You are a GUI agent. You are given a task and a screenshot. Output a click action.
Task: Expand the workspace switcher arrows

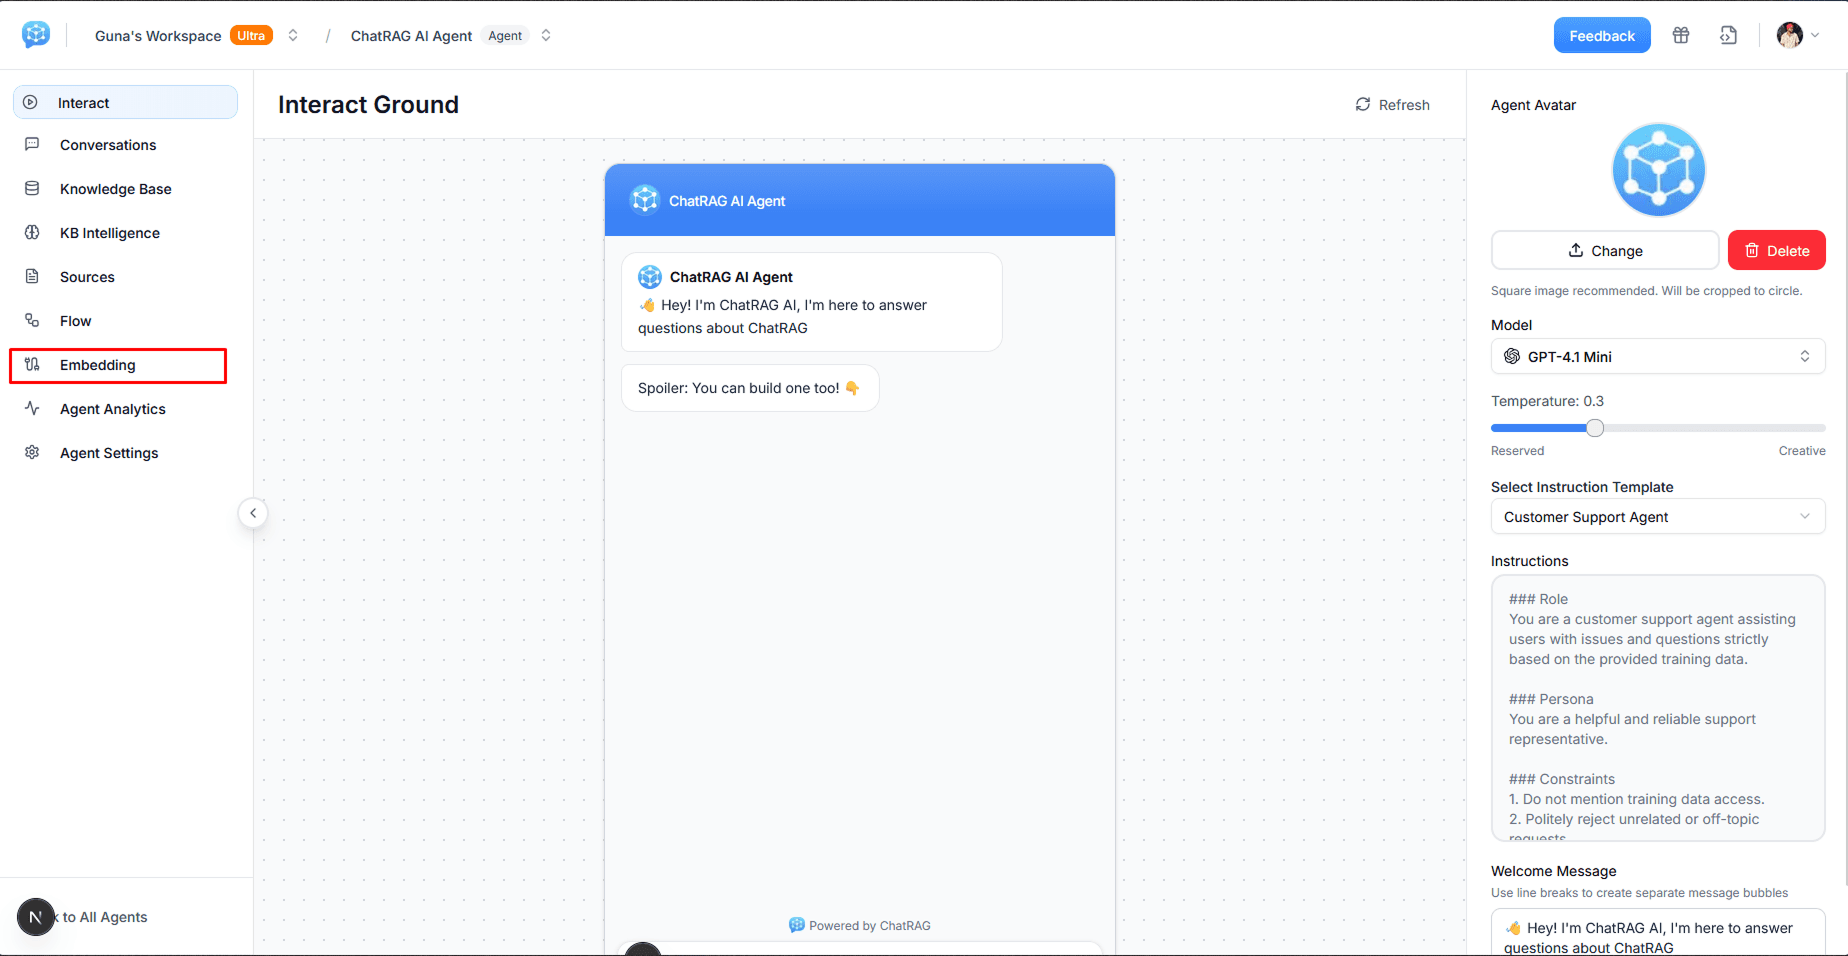[293, 35]
